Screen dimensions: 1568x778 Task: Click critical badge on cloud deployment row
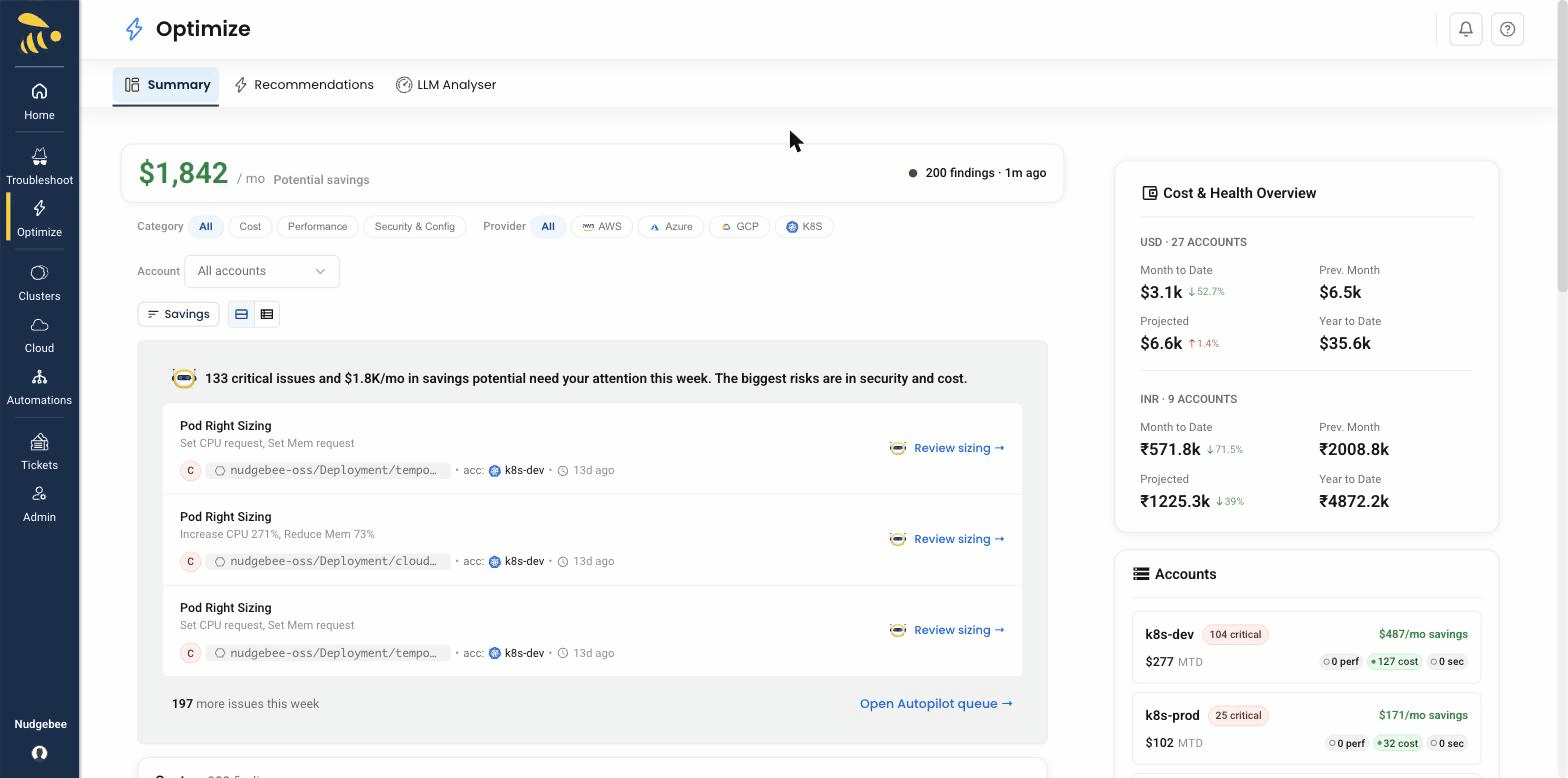click(190, 561)
